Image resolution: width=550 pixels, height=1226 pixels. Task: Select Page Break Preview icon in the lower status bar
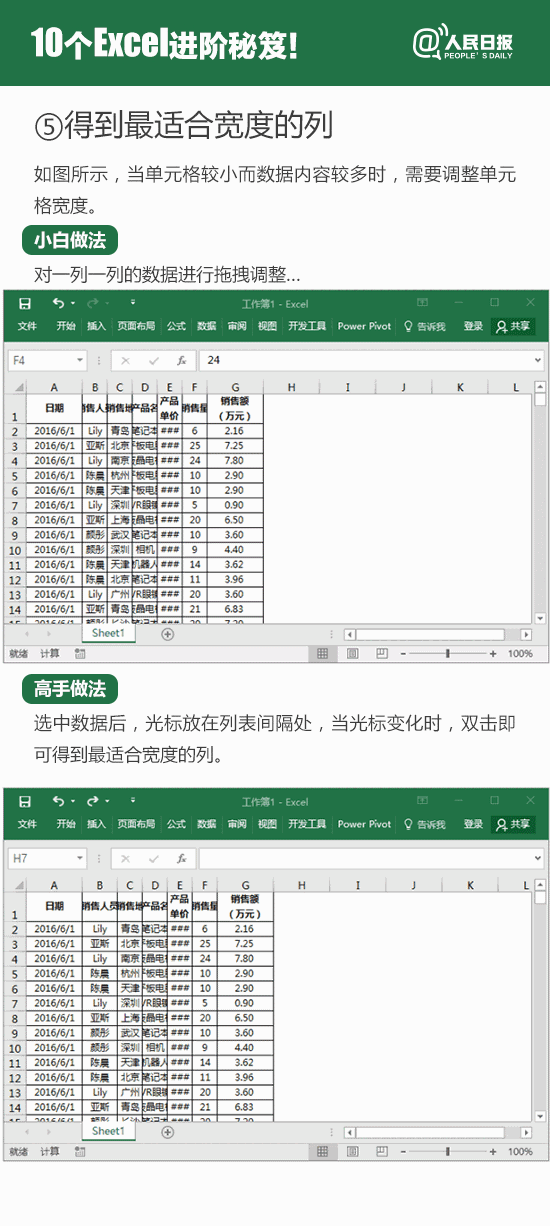click(382, 1151)
